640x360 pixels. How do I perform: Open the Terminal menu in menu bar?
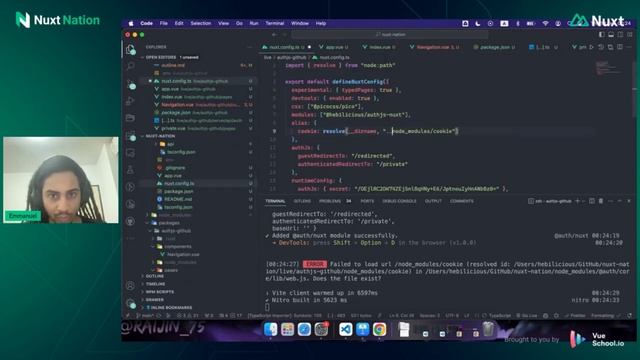tap(275, 24)
